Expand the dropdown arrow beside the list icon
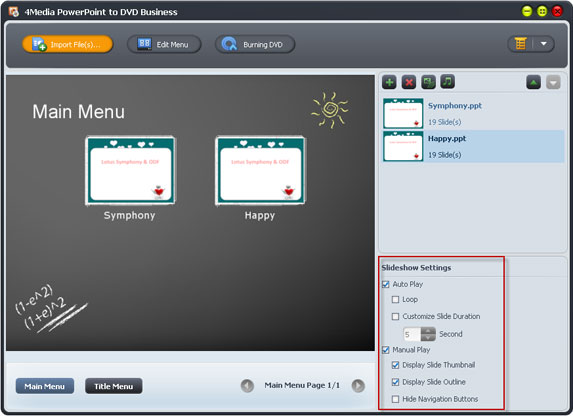Screen dimensions: 573x416 pos(543,44)
